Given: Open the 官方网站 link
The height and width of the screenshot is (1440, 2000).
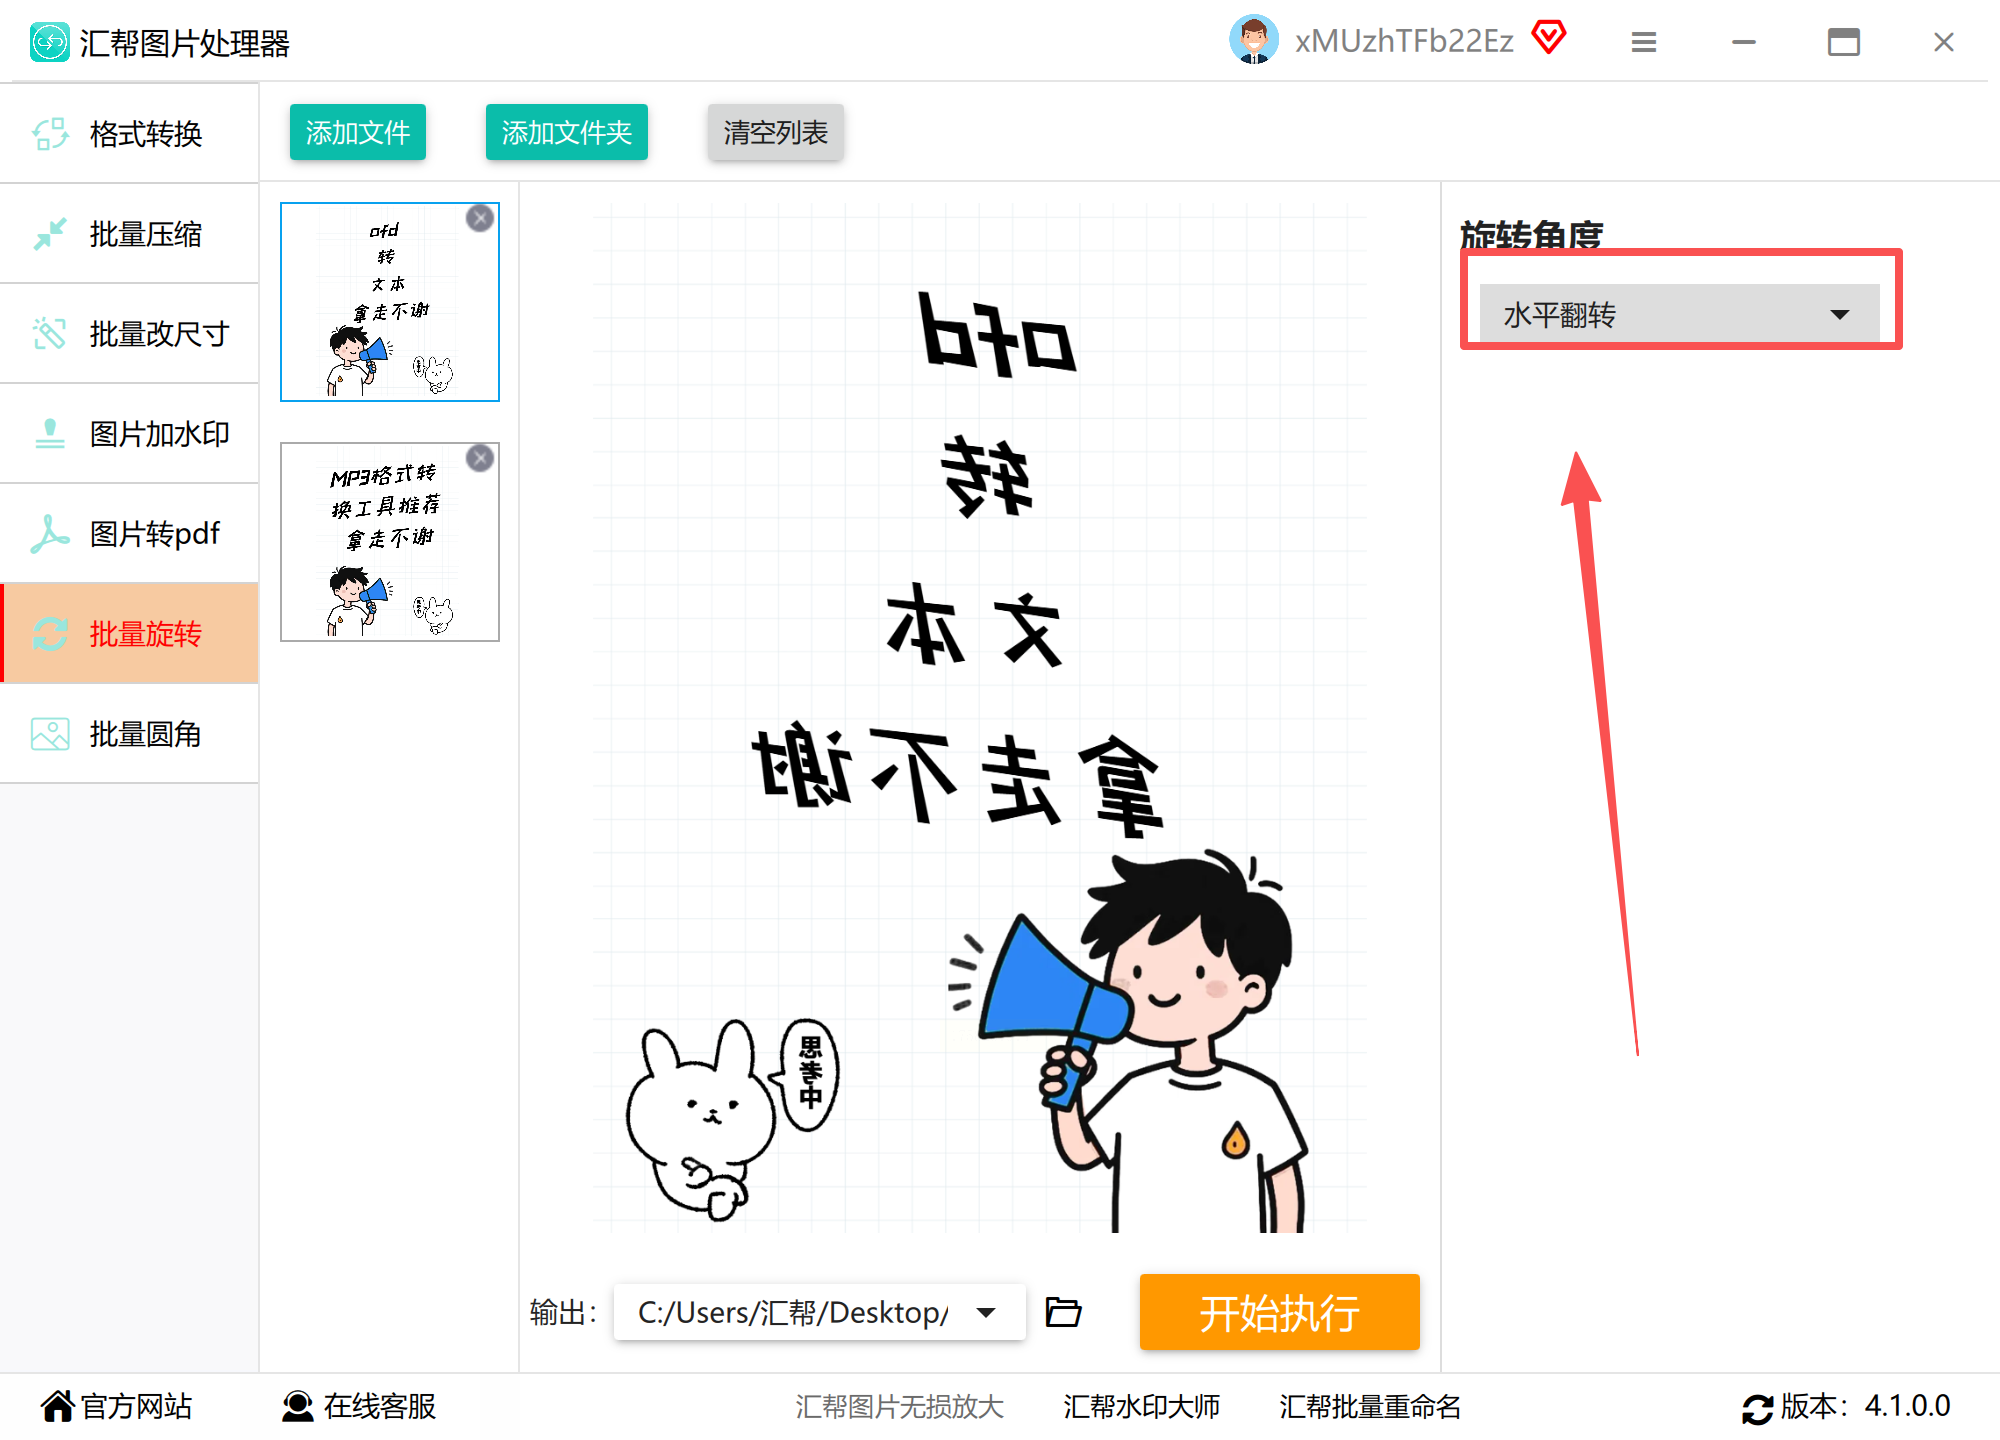Looking at the screenshot, I should pyautogui.click(x=116, y=1406).
